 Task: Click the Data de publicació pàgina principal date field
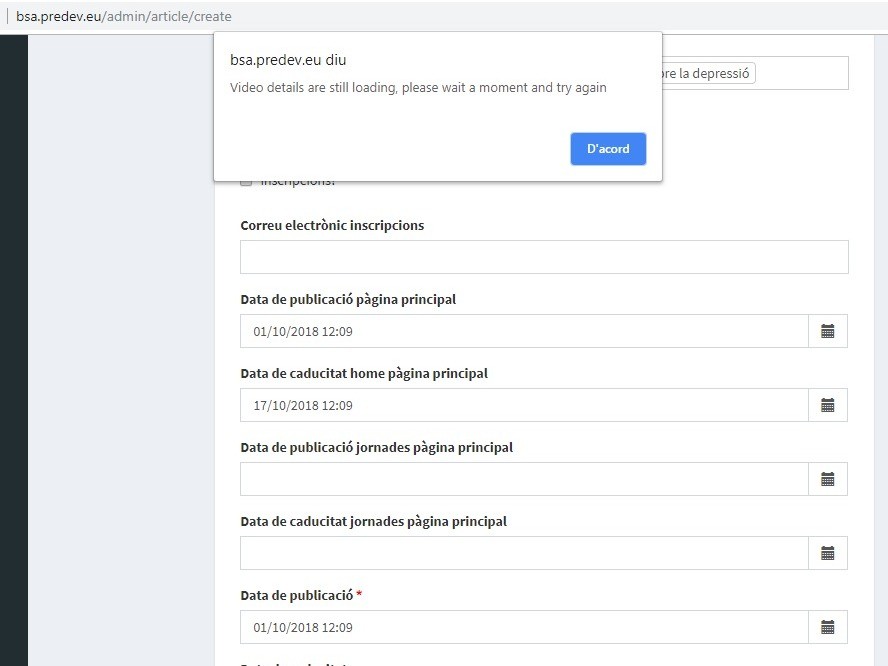pos(524,331)
